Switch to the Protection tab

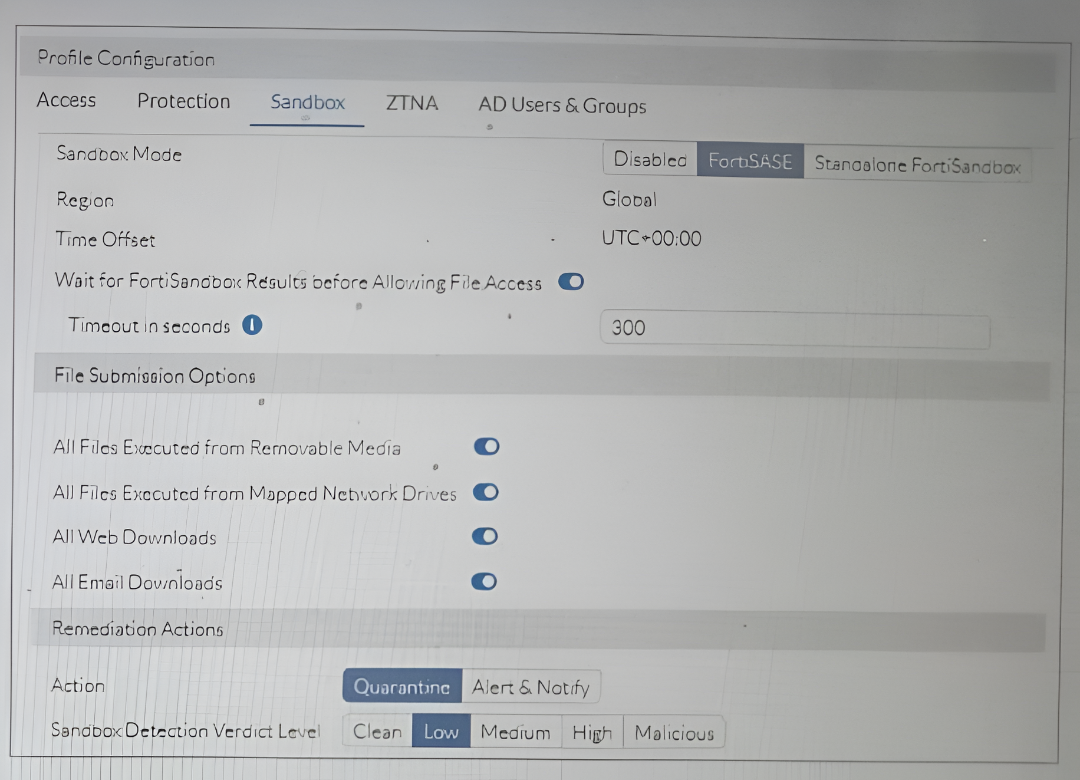pos(183,101)
